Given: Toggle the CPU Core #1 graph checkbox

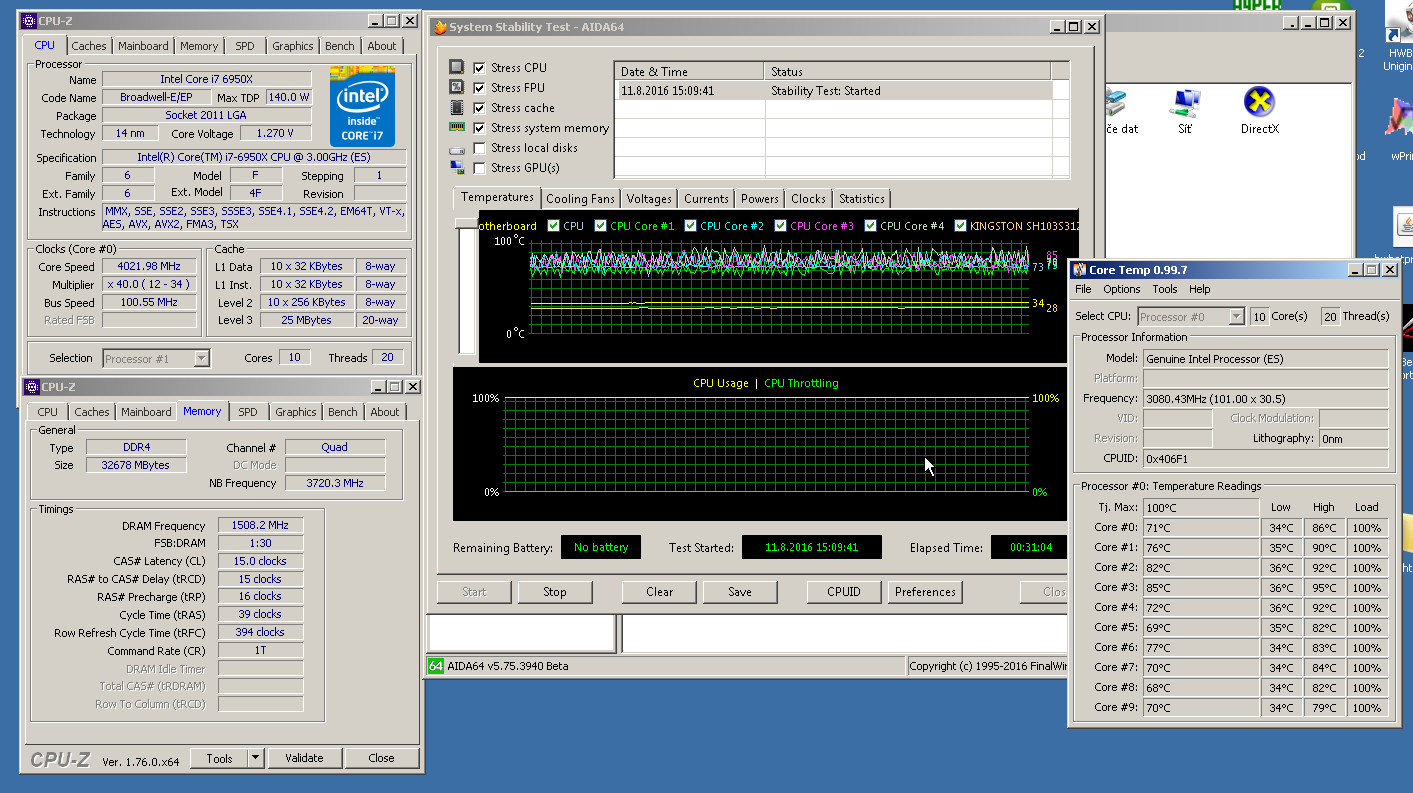Looking at the screenshot, I should [x=600, y=226].
